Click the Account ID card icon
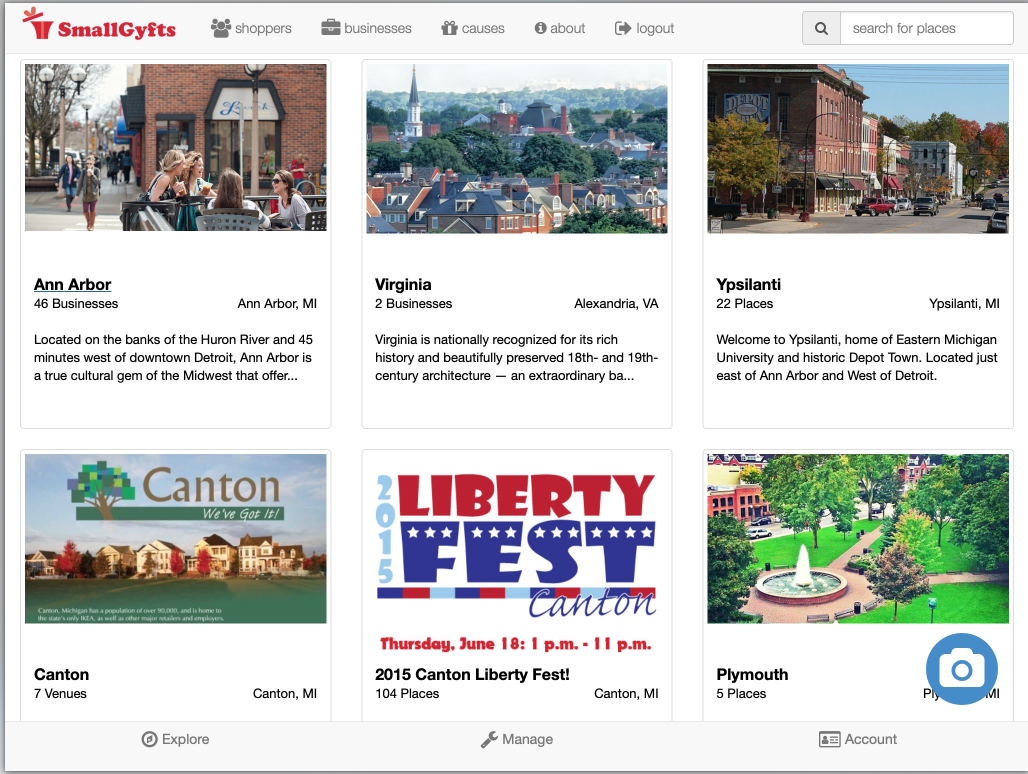 [829, 739]
